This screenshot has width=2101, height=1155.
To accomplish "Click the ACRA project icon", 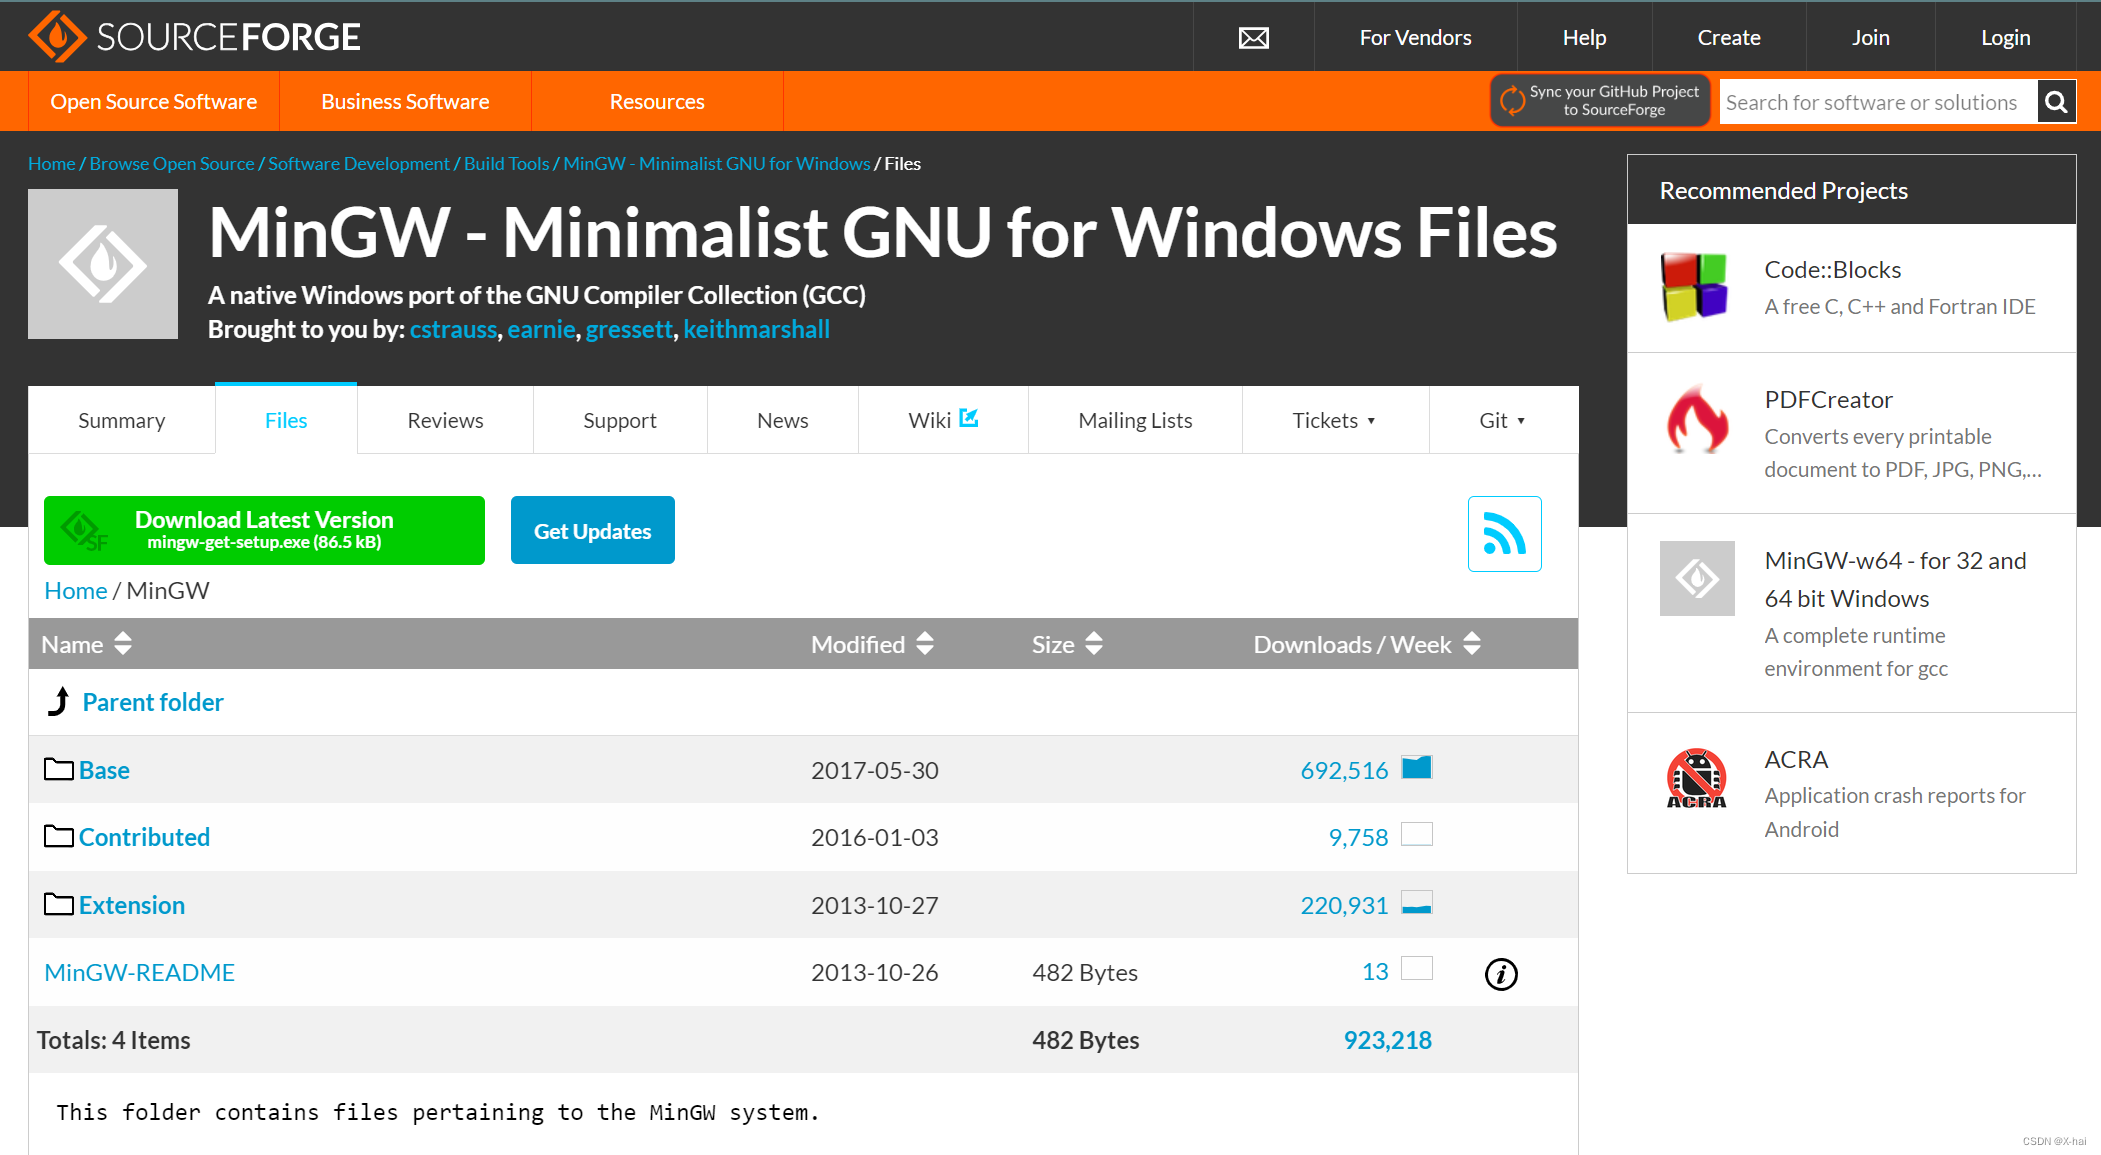I will [1696, 778].
